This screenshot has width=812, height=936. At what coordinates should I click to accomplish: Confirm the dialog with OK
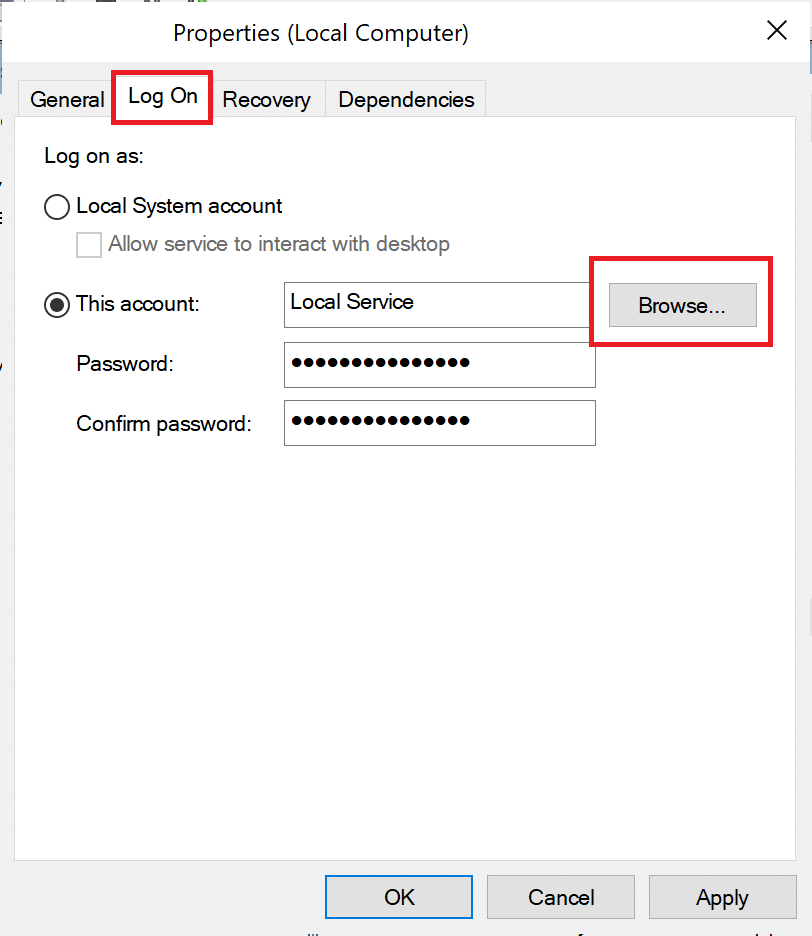point(399,897)
